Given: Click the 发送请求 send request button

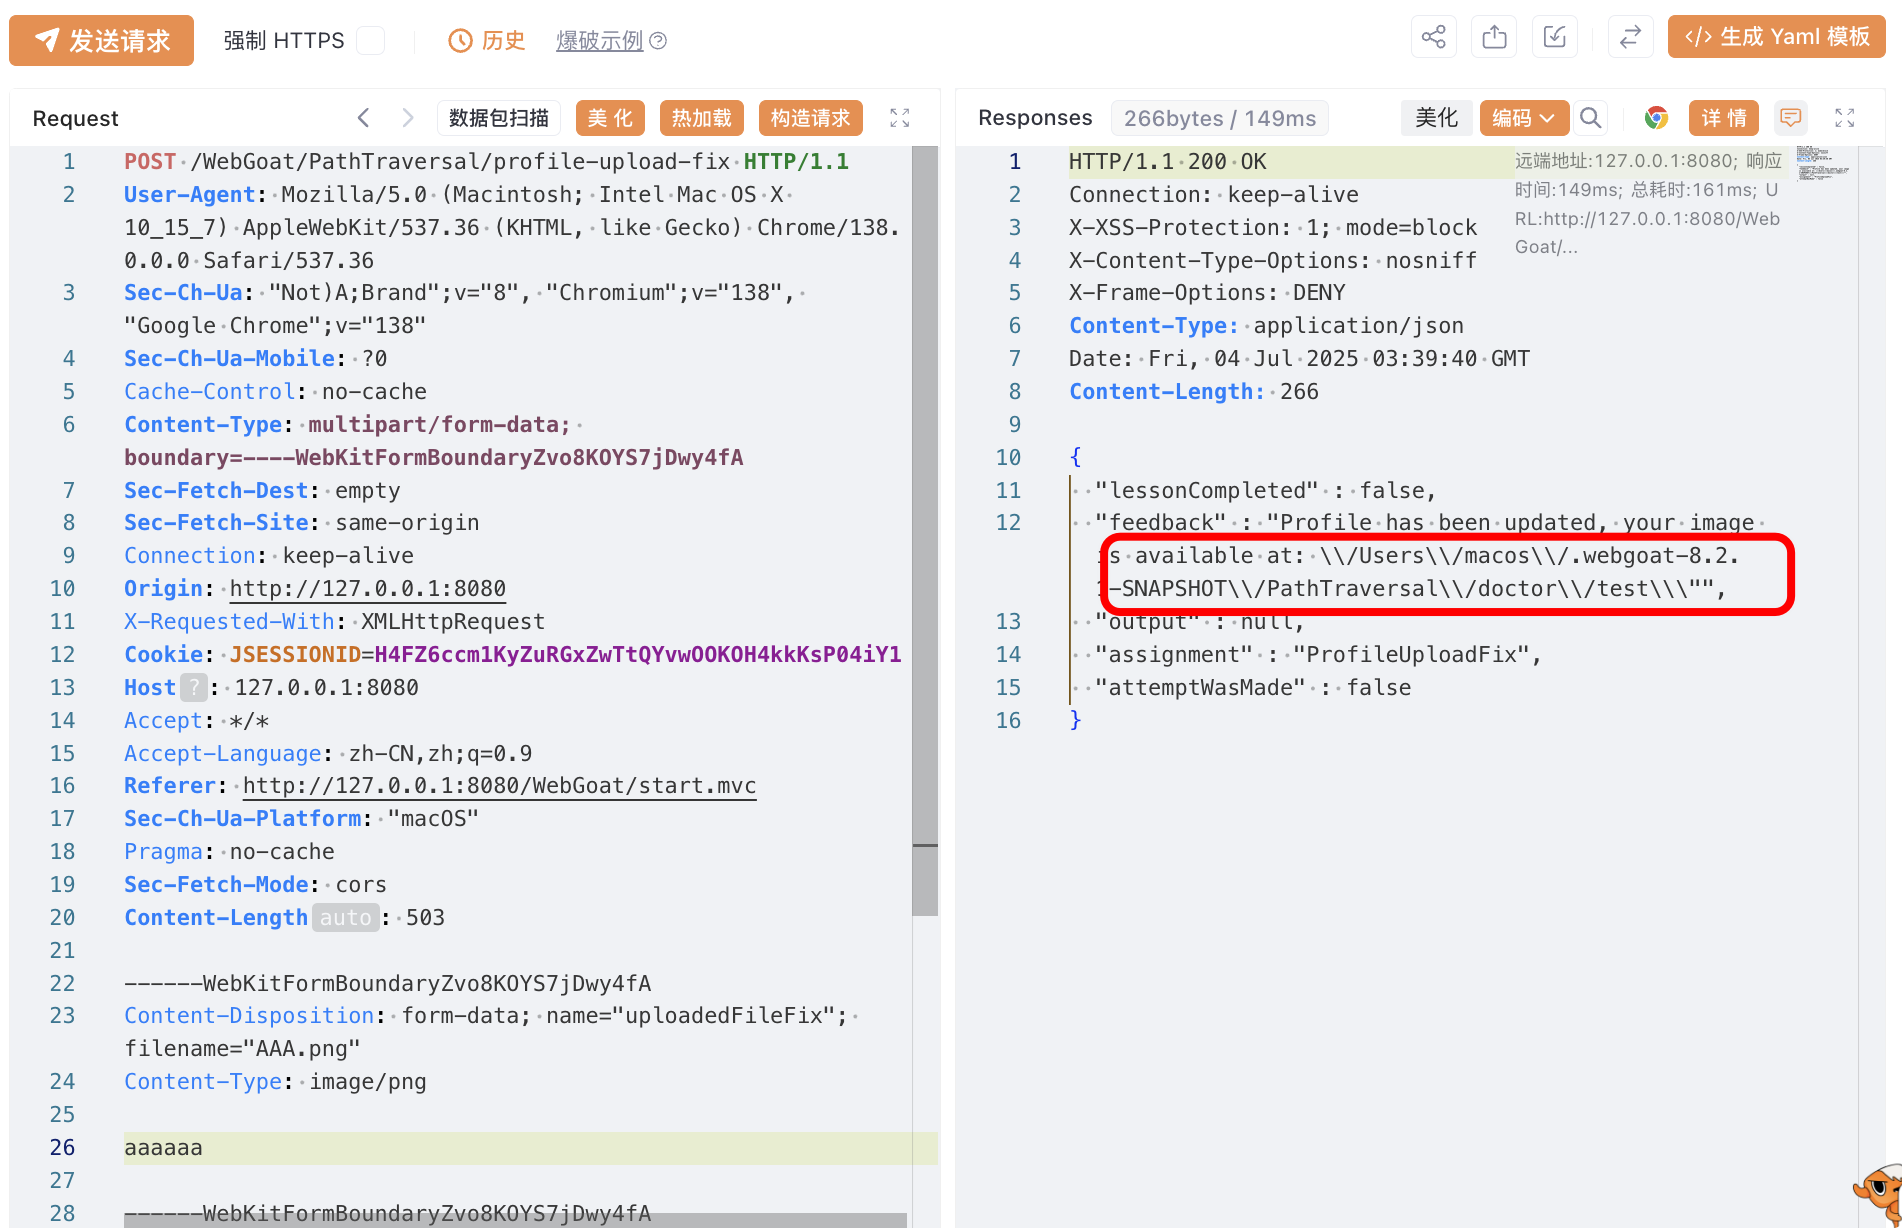Looking at the screenshot, I should click(x=101, y=40).
